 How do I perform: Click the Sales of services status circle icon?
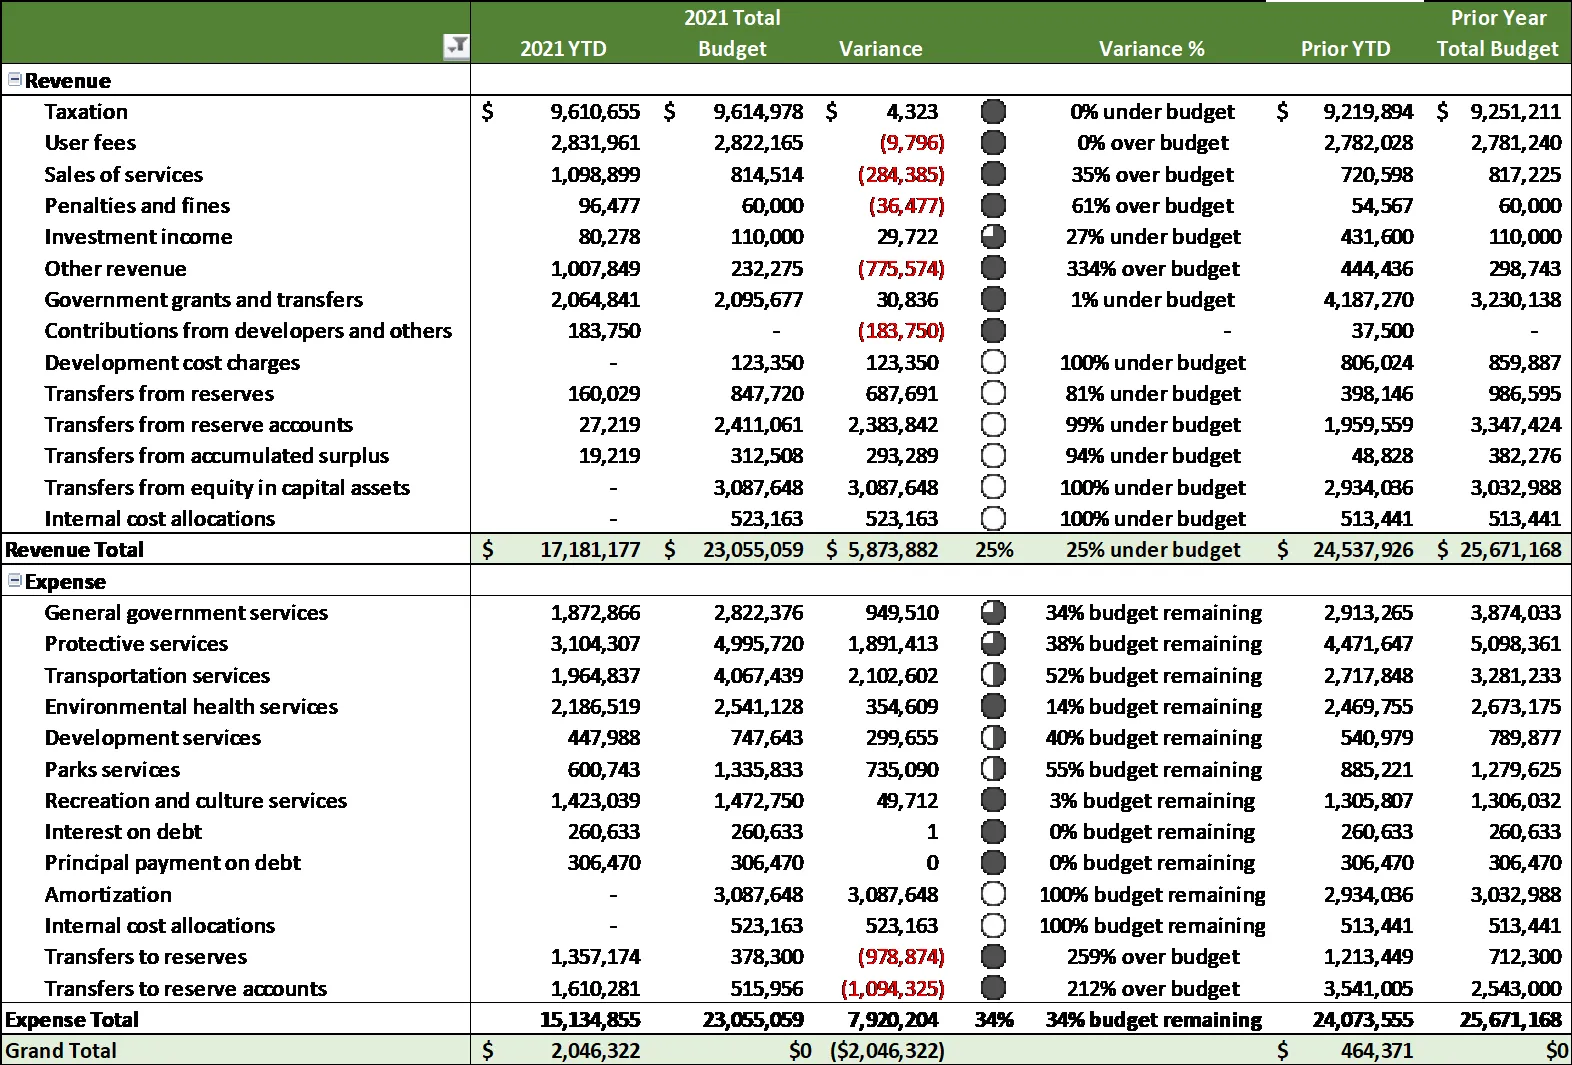[x=993, y=174]
